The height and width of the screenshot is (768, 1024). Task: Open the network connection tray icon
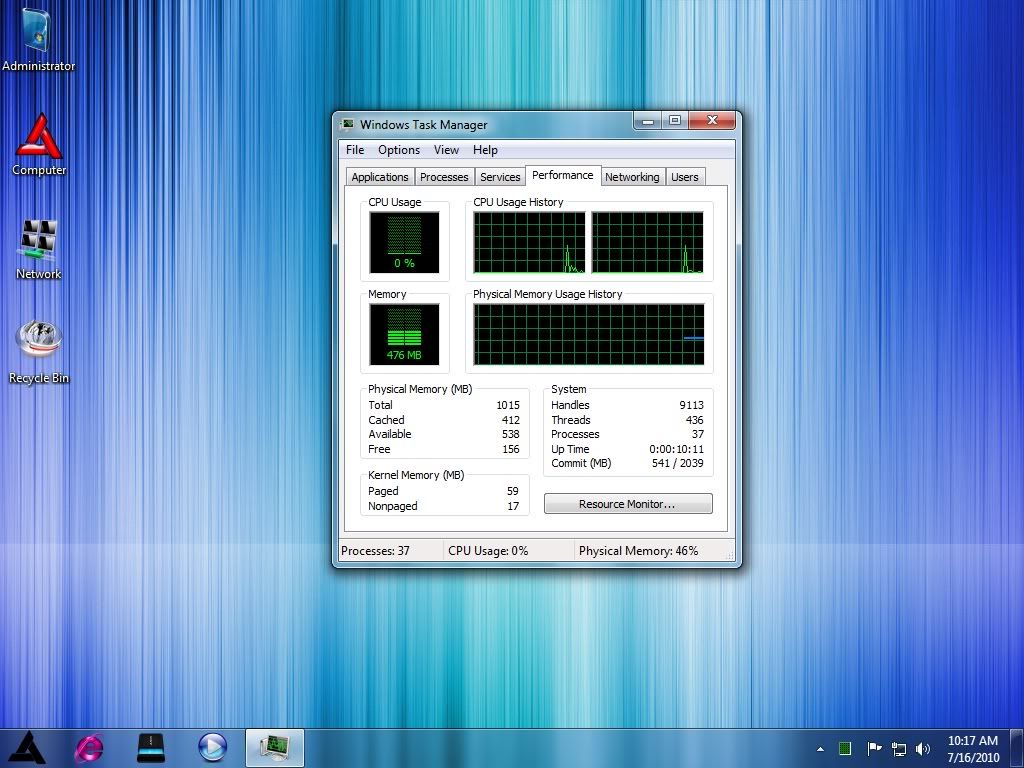coord(899,748)
